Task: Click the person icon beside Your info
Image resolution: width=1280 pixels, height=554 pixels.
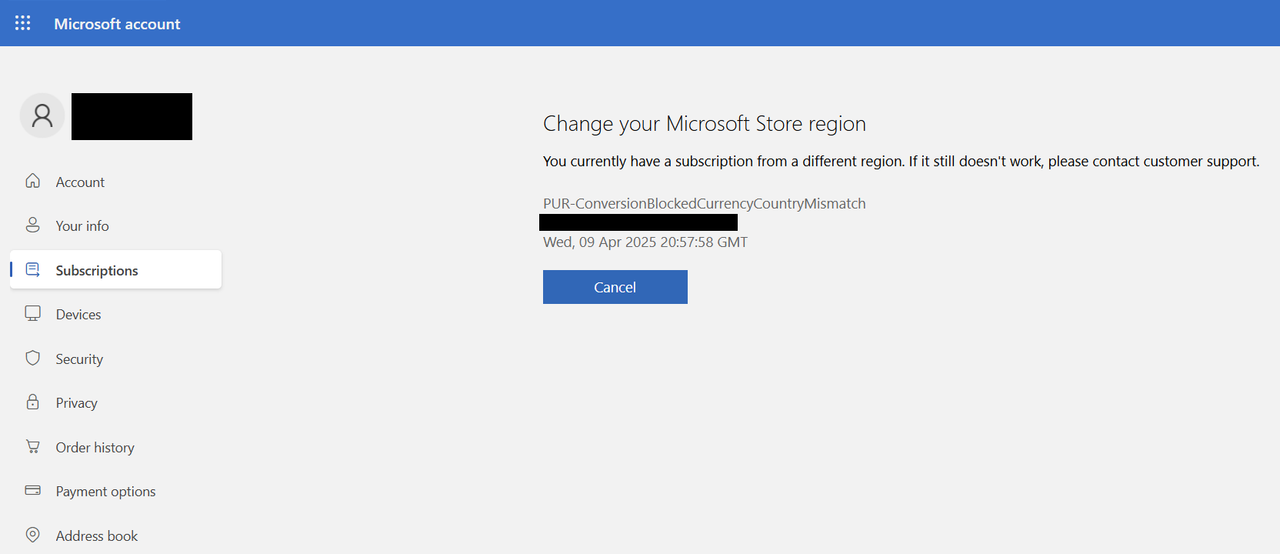Action: click(x=33, y=226)
